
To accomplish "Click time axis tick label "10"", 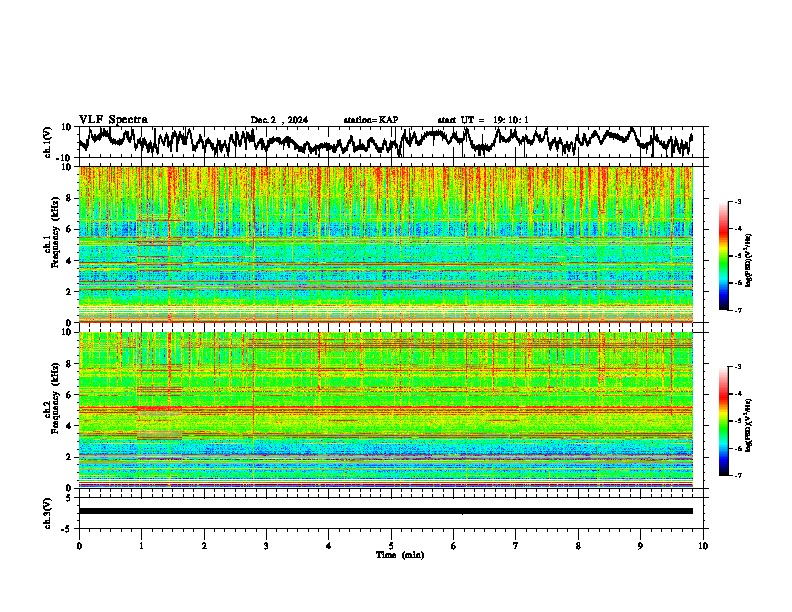I will [x=703, y=546].
